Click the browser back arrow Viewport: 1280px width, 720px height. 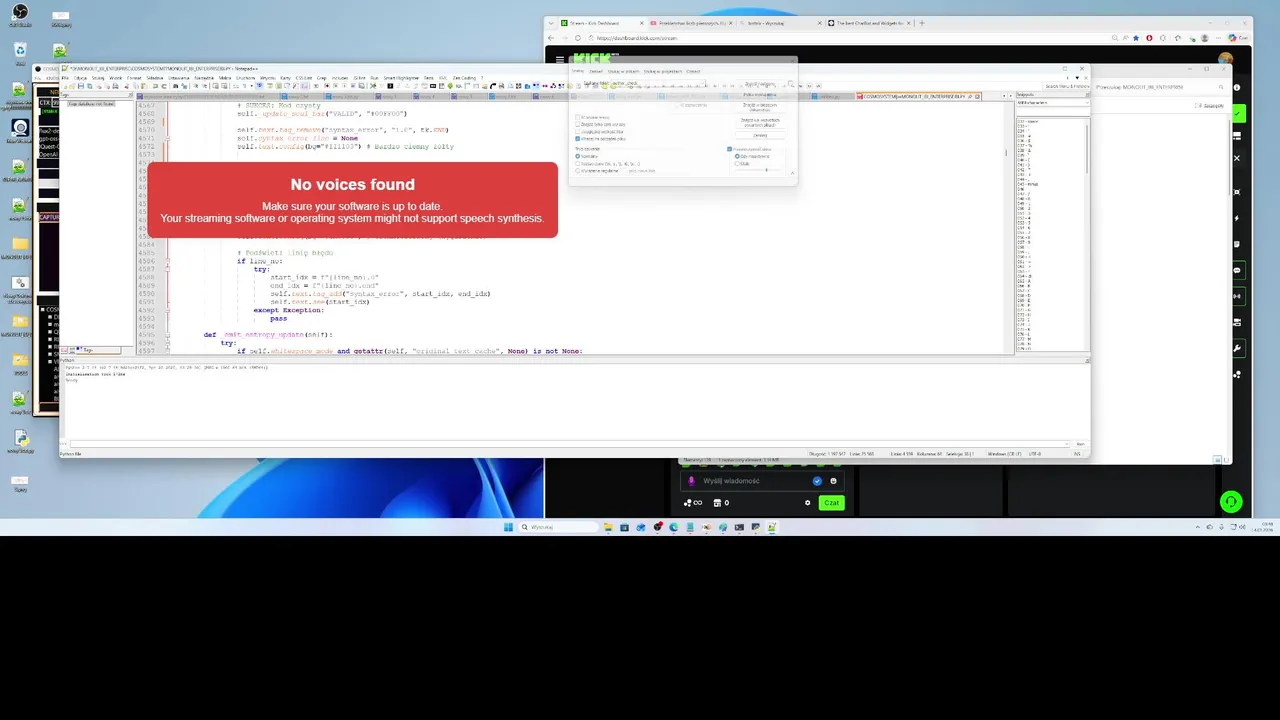coord(551,38)
